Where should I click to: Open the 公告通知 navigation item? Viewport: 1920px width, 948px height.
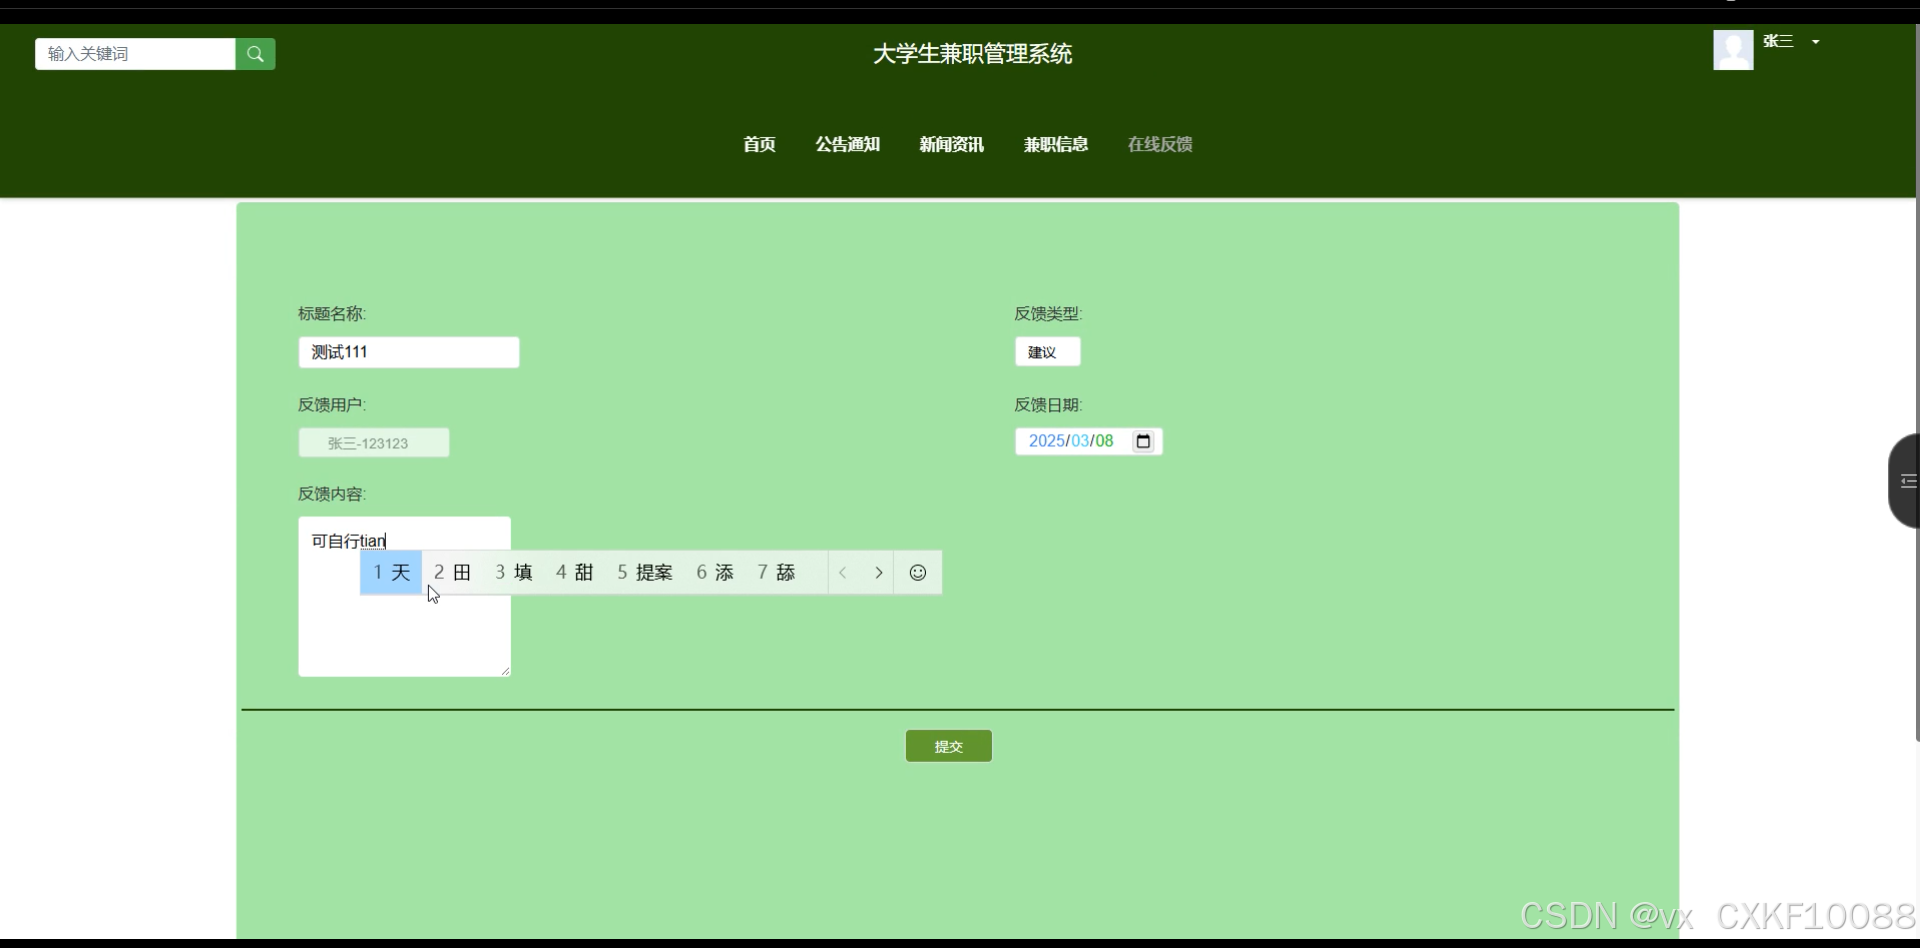tap(847, 144)
